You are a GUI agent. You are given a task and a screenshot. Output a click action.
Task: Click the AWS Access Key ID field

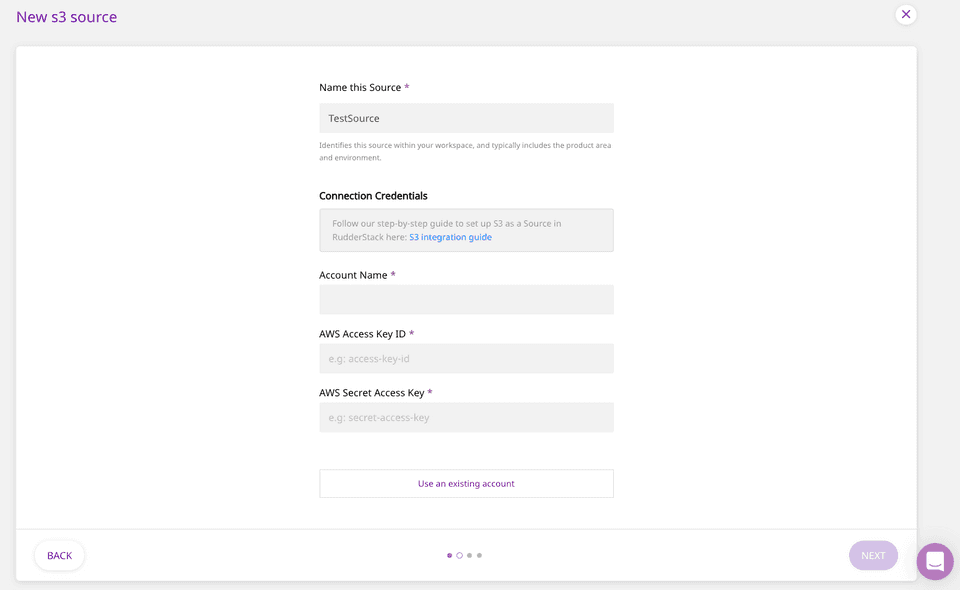[466, 359]
